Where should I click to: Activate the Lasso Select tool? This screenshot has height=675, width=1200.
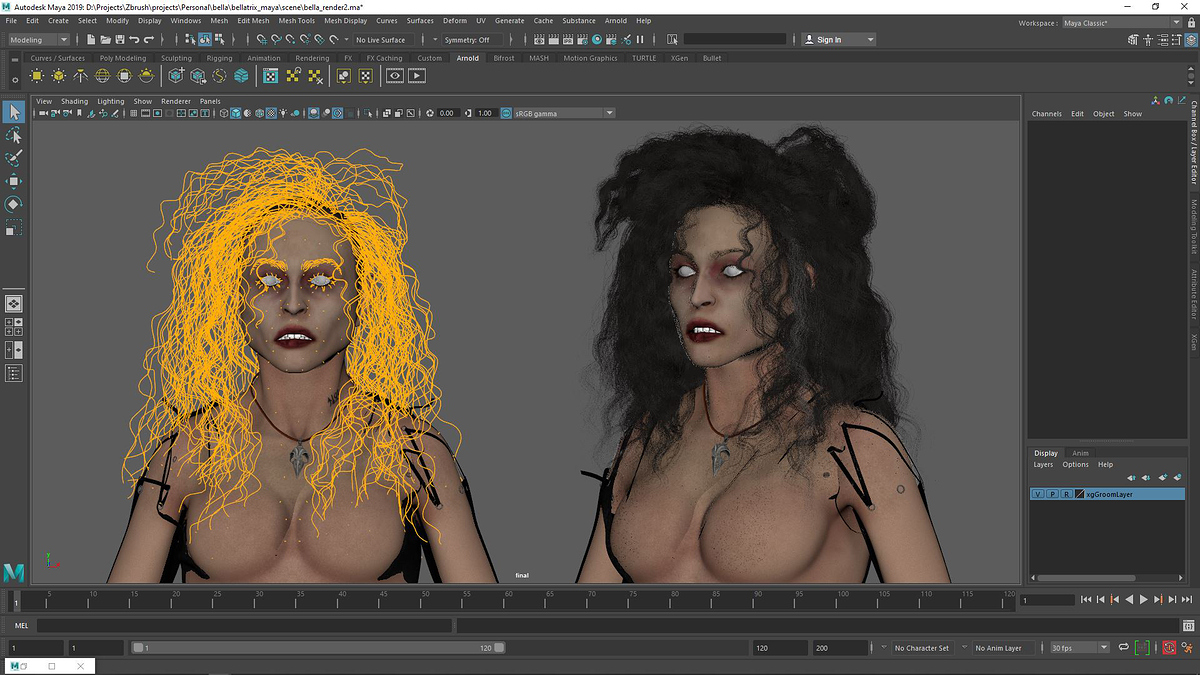(x=14, y=135)
